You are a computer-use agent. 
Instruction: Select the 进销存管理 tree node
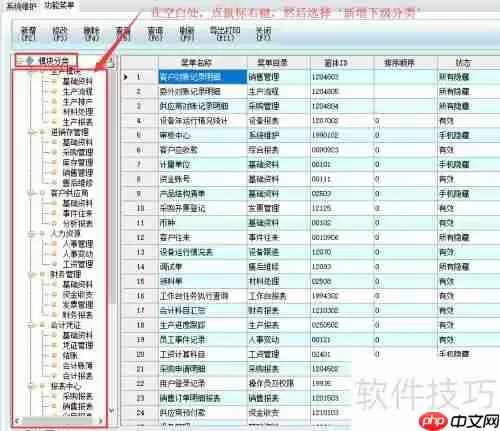pyautogui.click(x=69, y=132)
